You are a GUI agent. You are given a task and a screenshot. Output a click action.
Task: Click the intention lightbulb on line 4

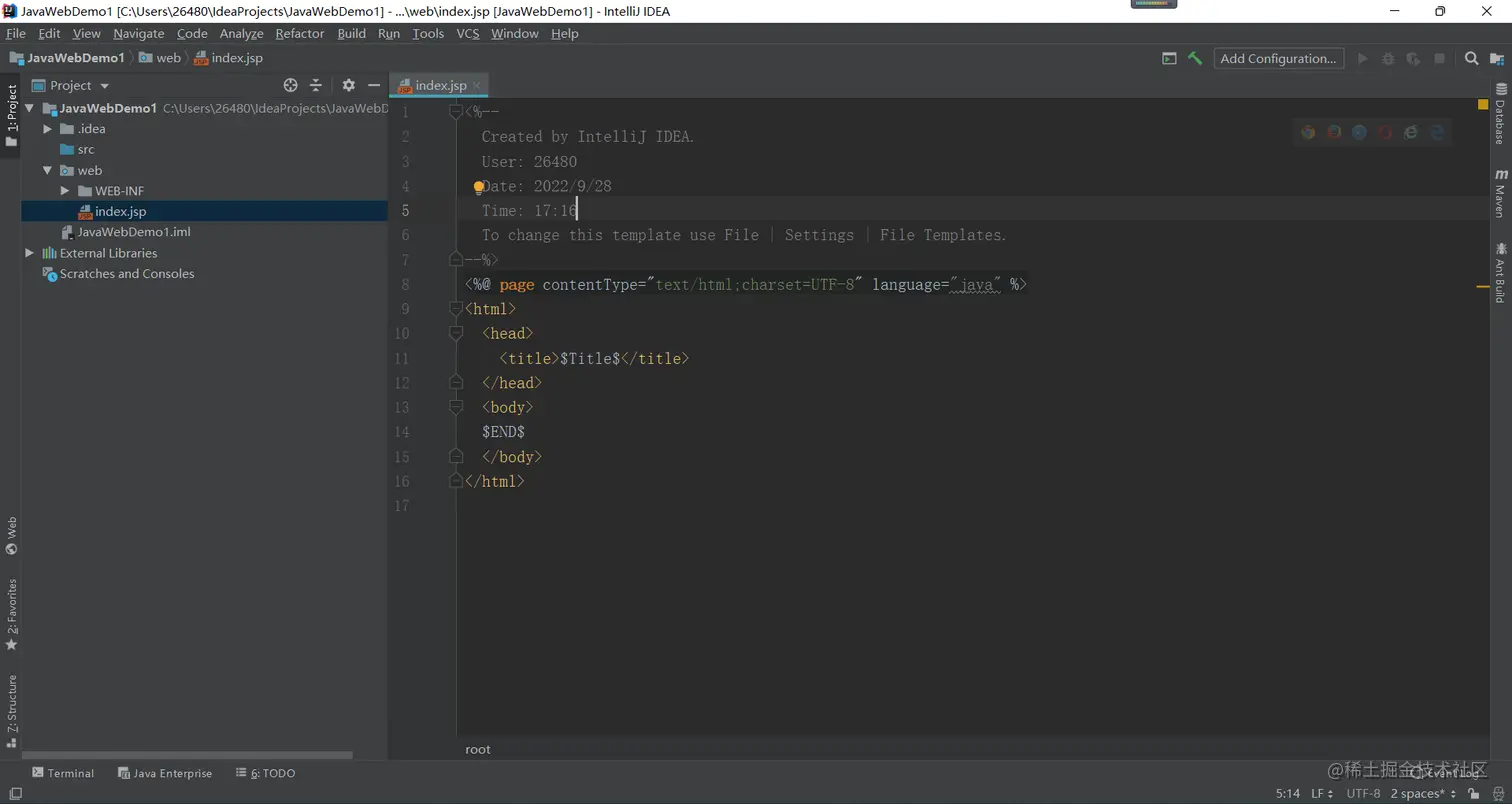pos(478,186)
